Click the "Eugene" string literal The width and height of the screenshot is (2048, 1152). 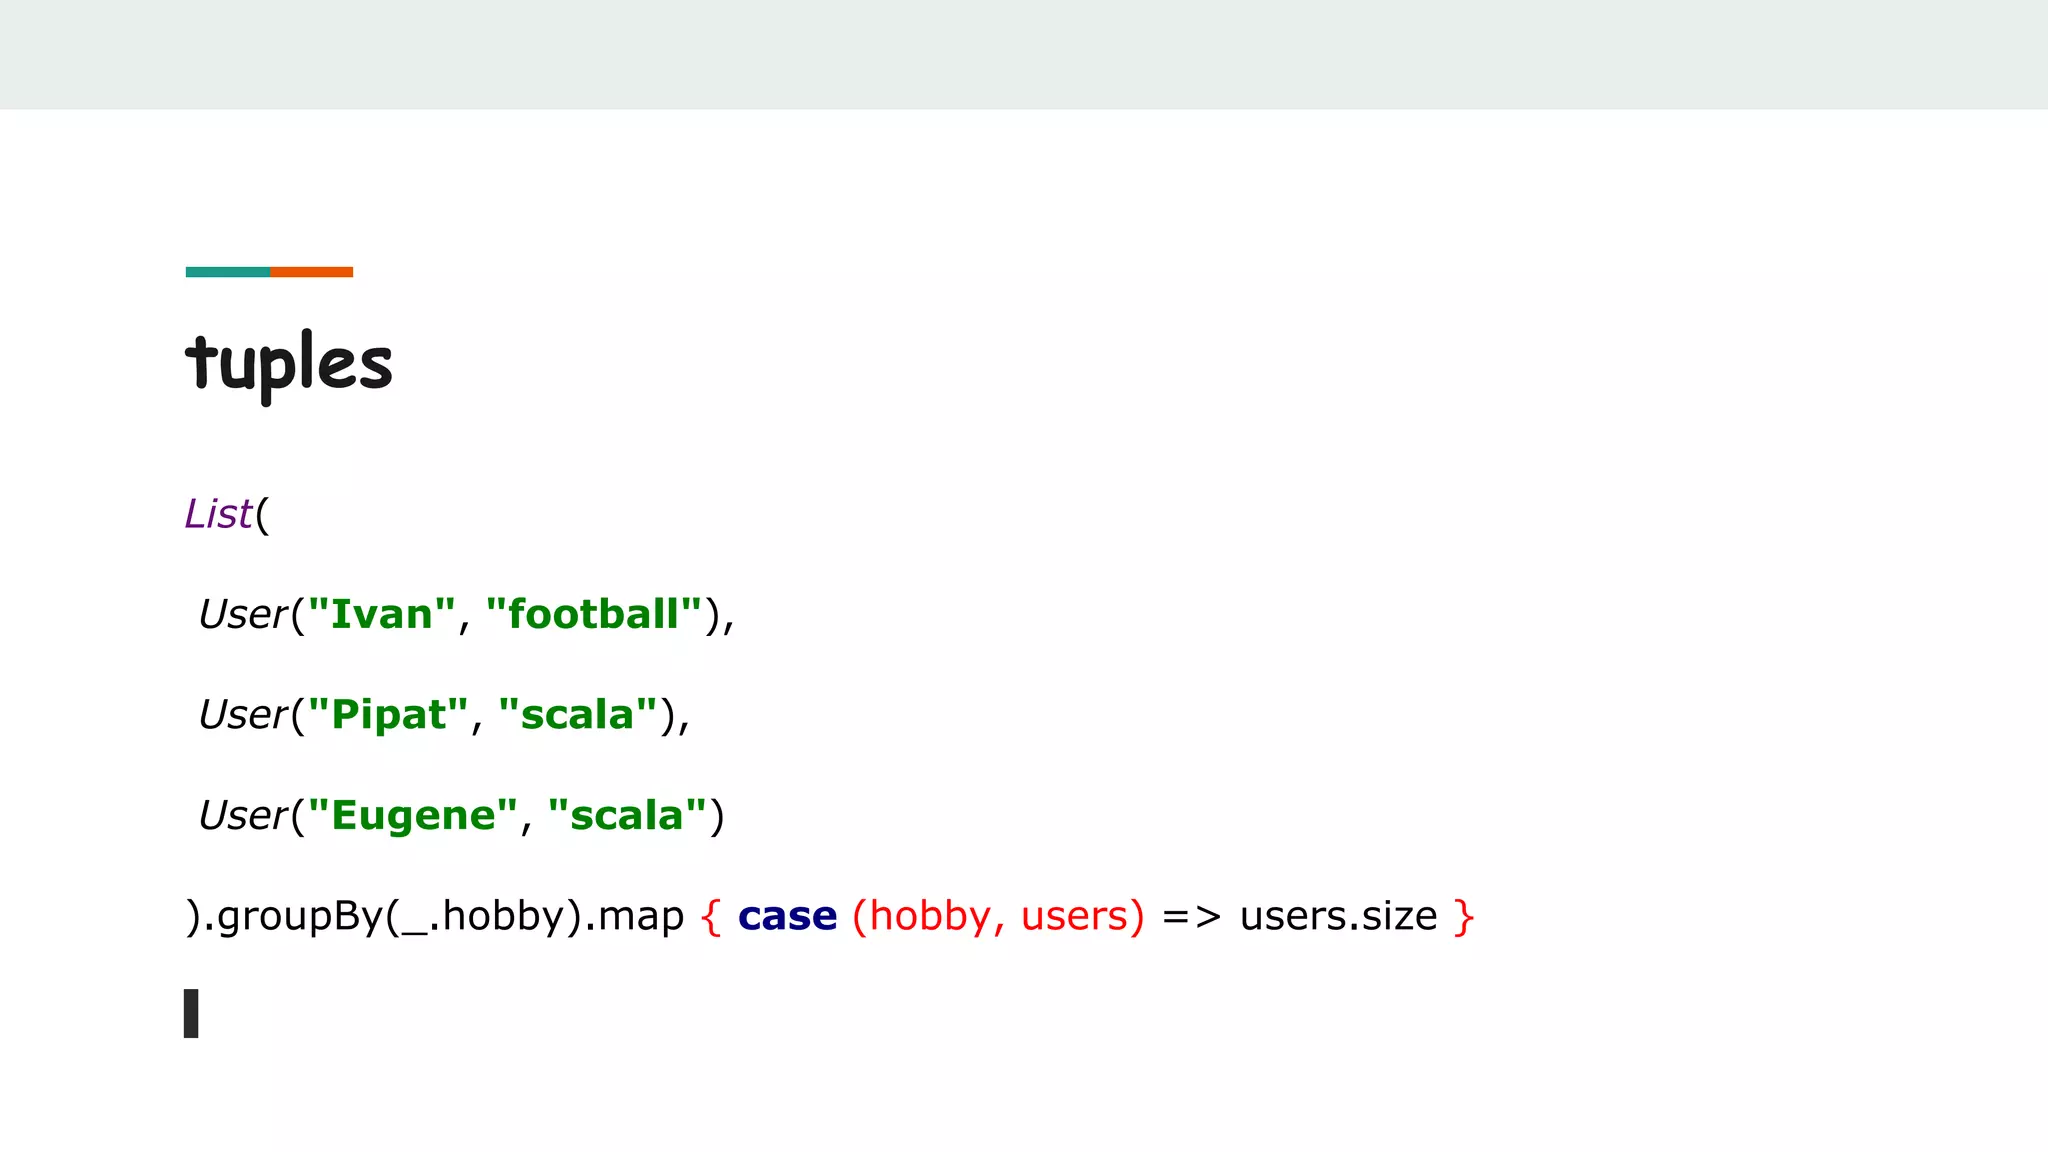[x=413, y=815]
